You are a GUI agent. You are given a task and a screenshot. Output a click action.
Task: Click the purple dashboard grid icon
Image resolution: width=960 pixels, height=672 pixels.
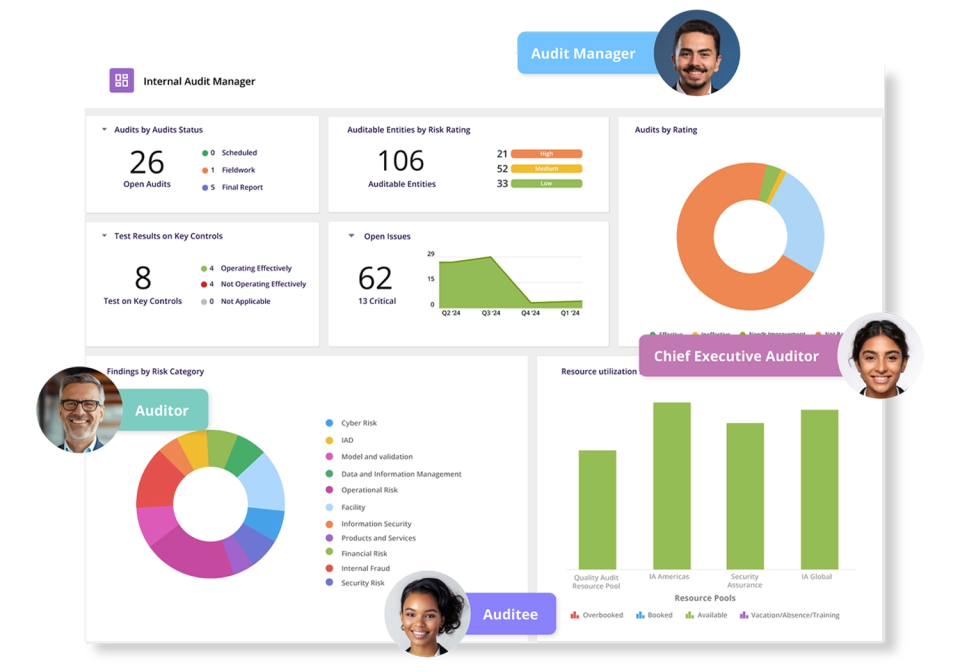pyautogui.click(x=121, y=80)
